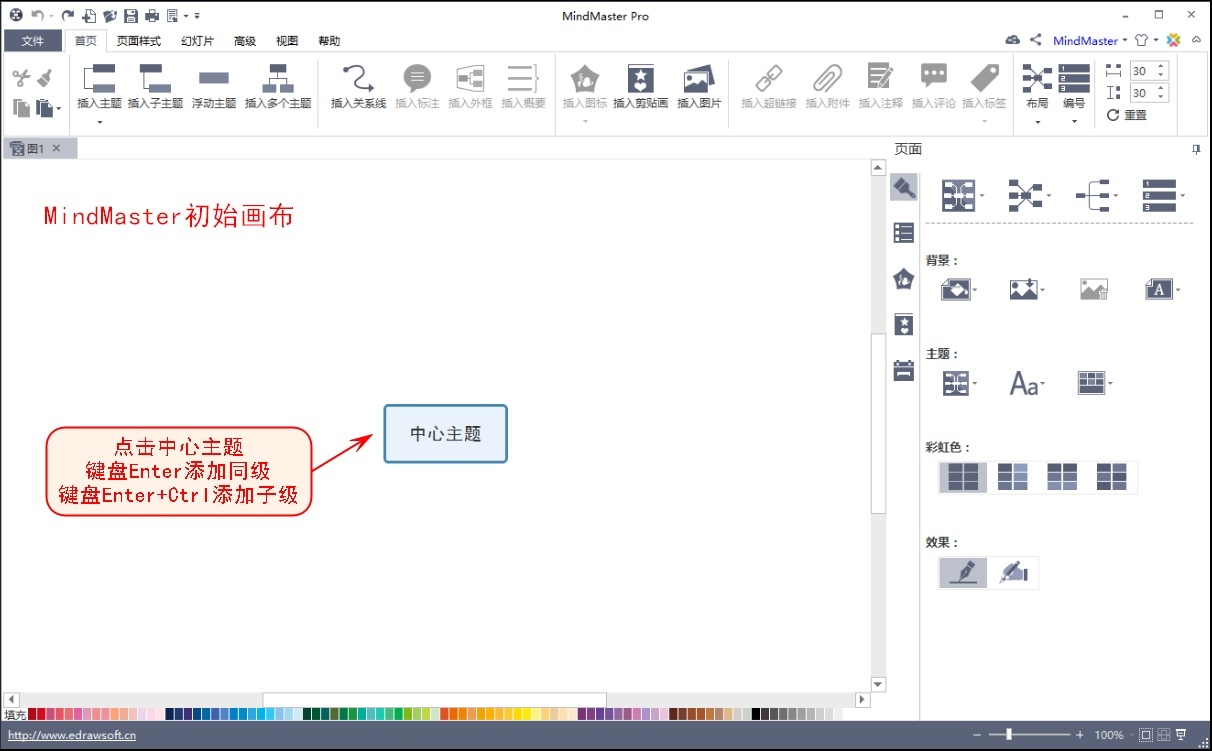
Task: Pin the 页面 side panel
Action: (x=1196, y=149)
